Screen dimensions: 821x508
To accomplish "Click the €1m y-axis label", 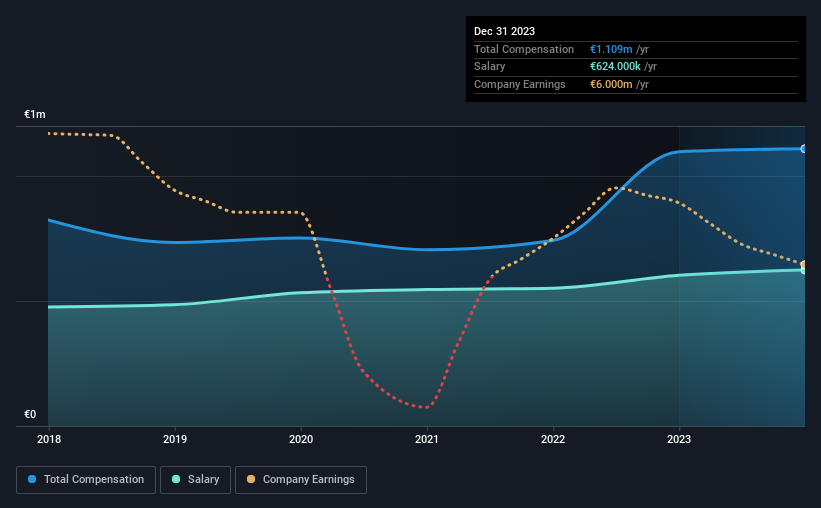I will click(x=35, y=114).
